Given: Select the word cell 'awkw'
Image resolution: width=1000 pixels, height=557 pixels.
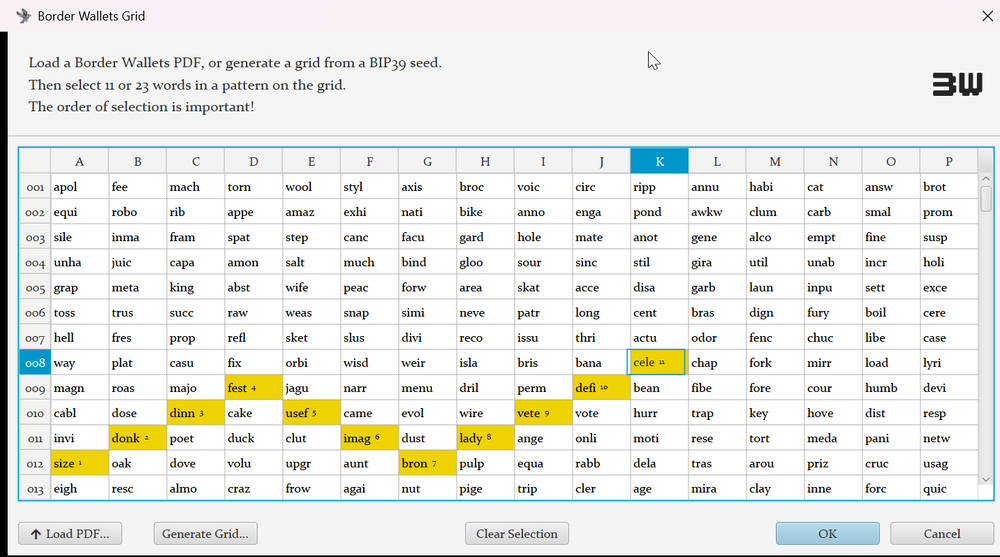Looking at the screenshot, I should pyautogui.click(x=717, y=212).
